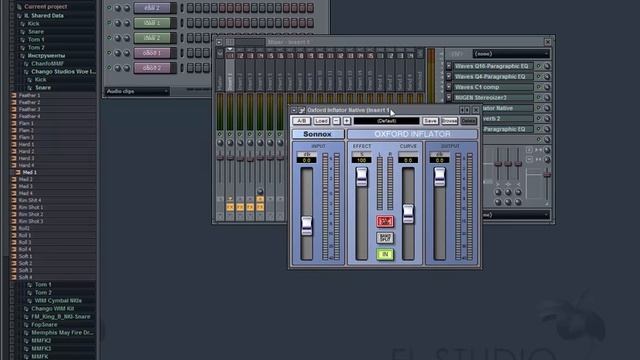
Task: Click the OUTPUT fader handle
Action: (440, 177)
